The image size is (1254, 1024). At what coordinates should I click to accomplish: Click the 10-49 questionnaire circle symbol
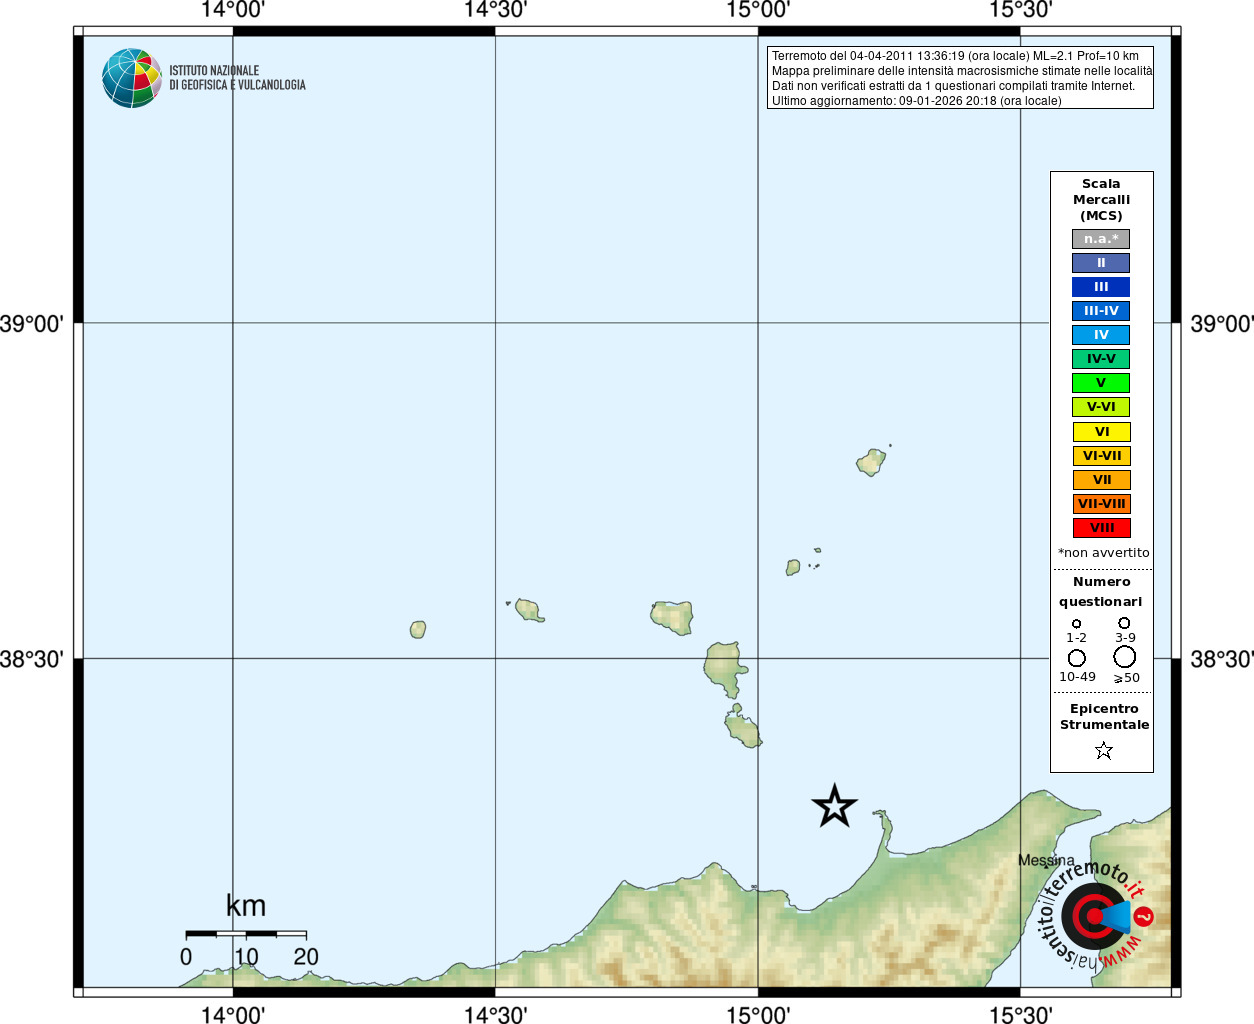[1077, 658]
